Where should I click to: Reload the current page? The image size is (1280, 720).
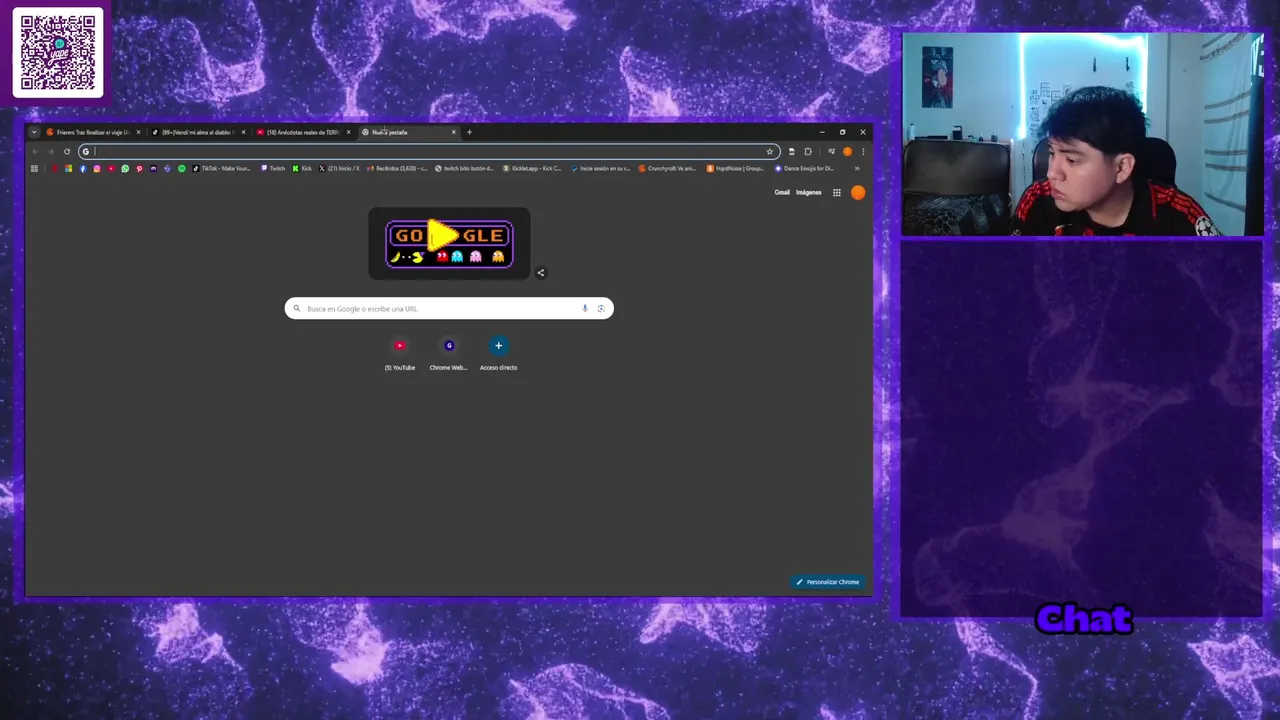pos(67,152)
